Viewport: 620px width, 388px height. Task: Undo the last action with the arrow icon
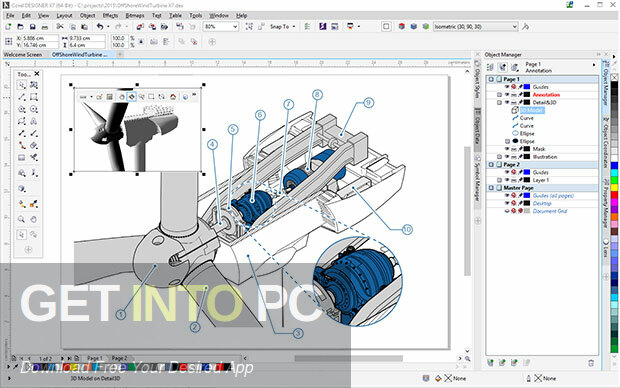pos(100,26)
